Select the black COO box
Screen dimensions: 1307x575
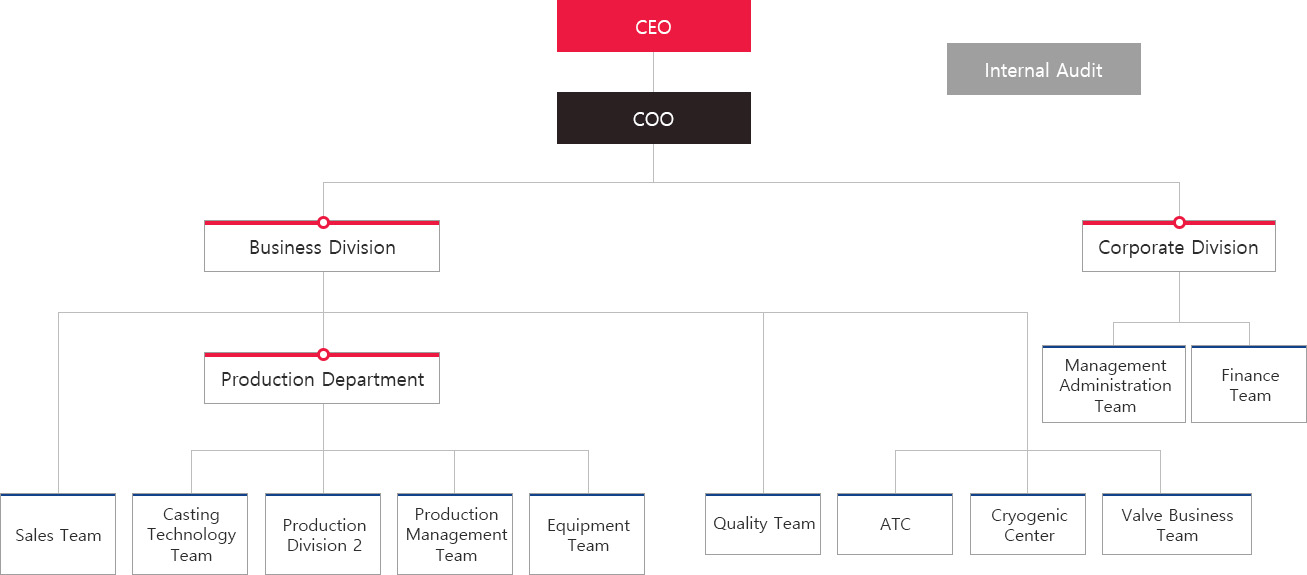(x=653, y=118)
